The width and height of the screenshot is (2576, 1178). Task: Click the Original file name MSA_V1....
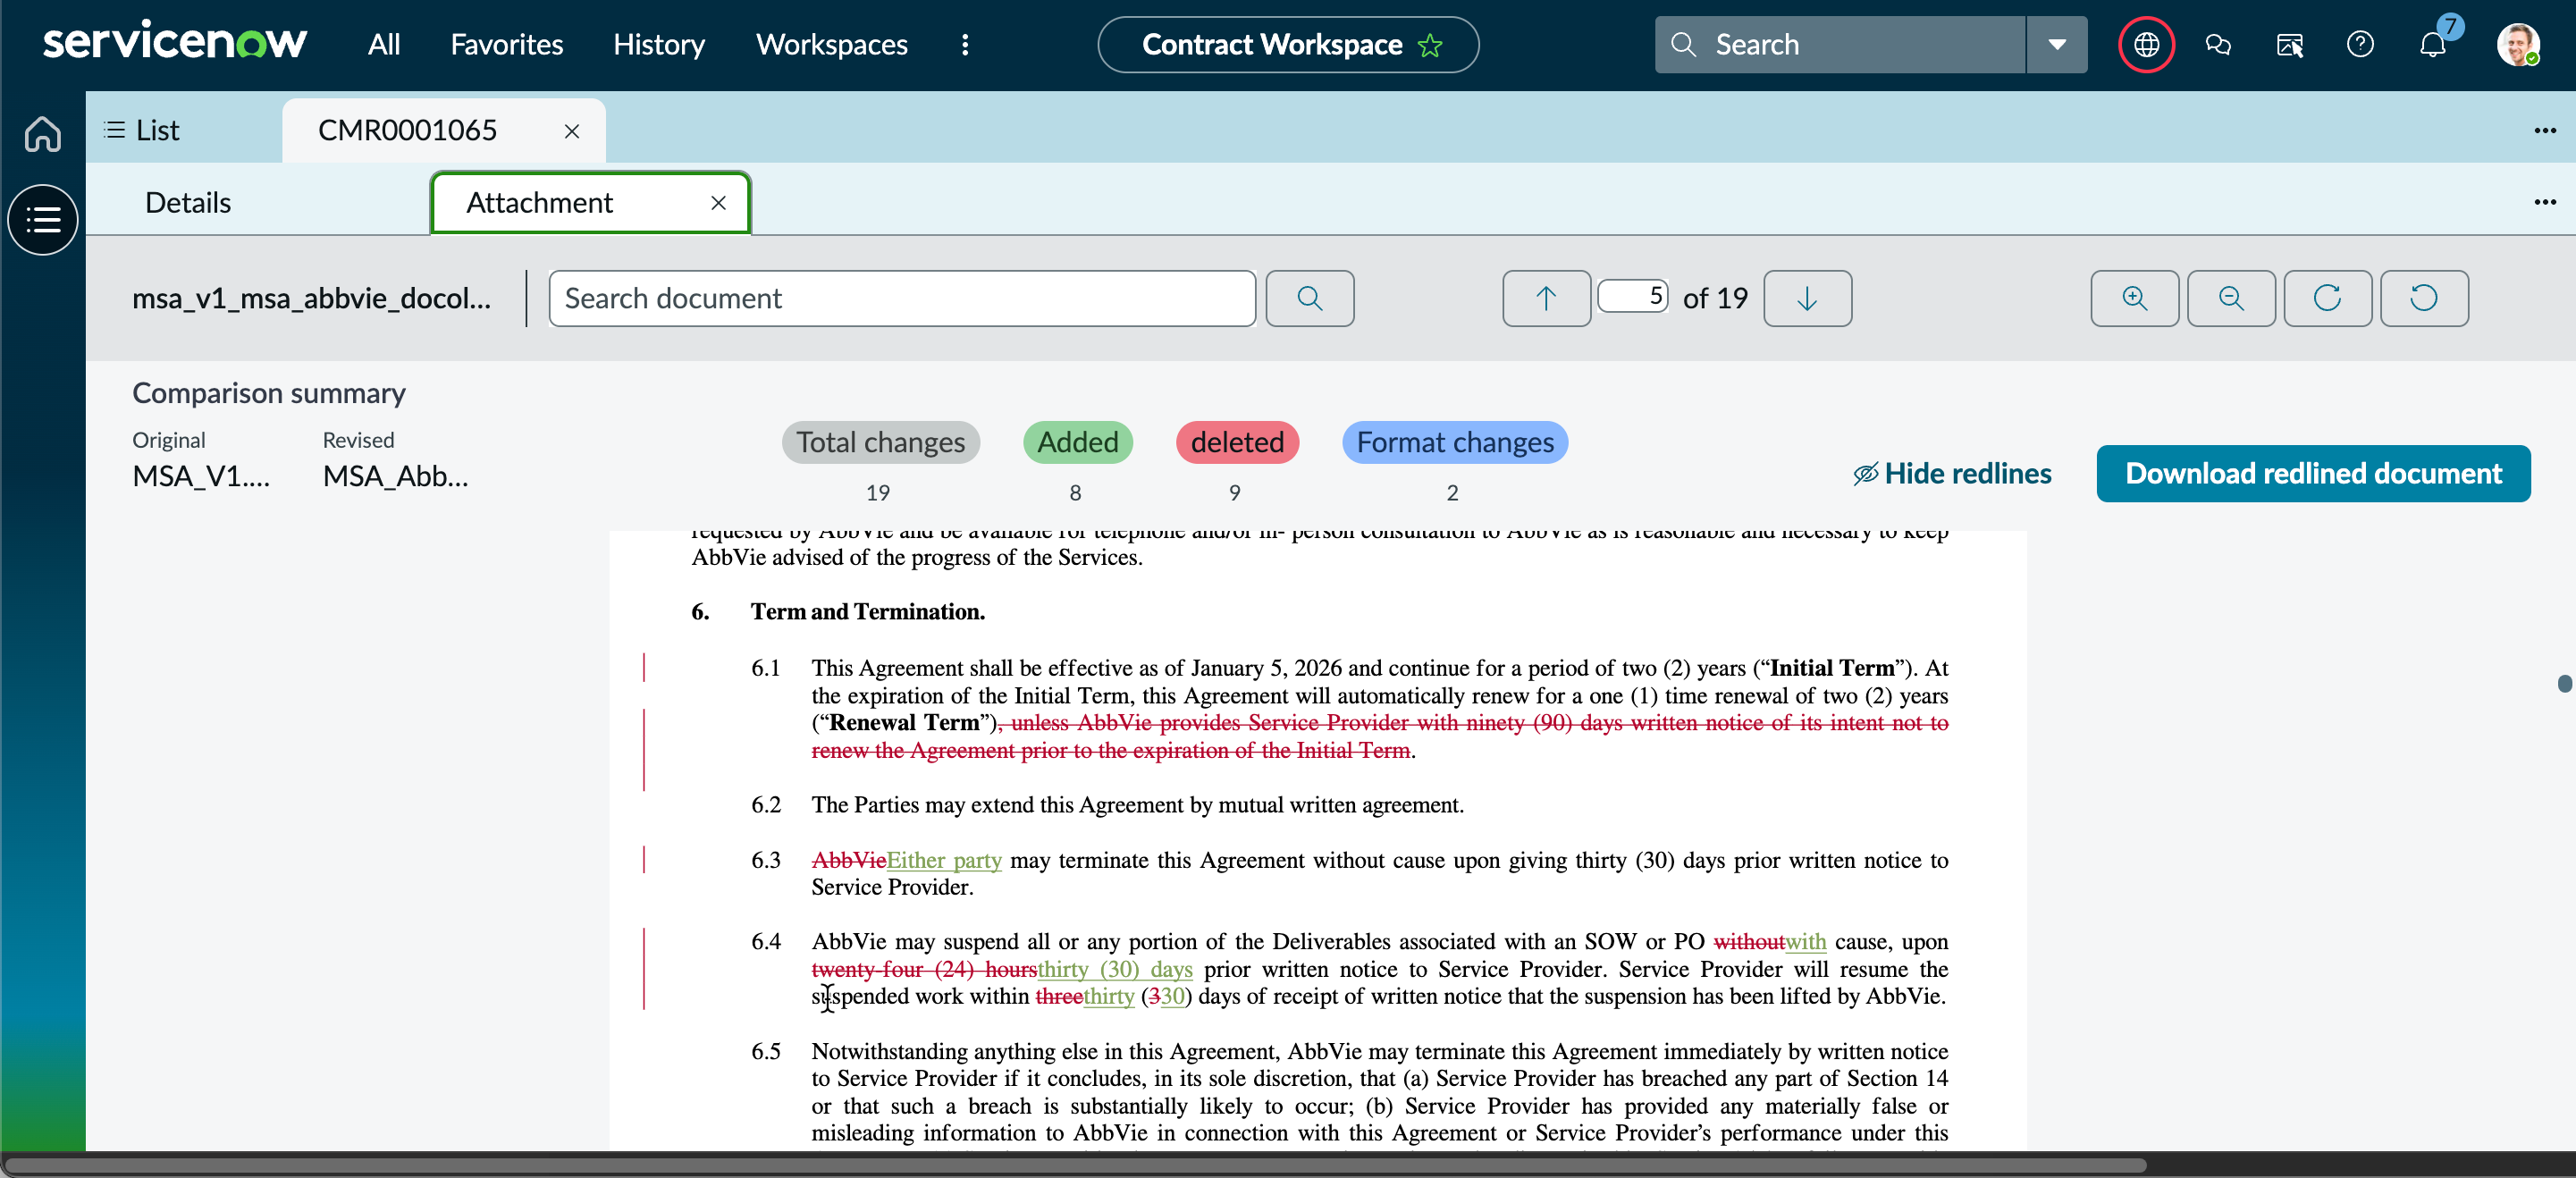click(x=201, y=476)
